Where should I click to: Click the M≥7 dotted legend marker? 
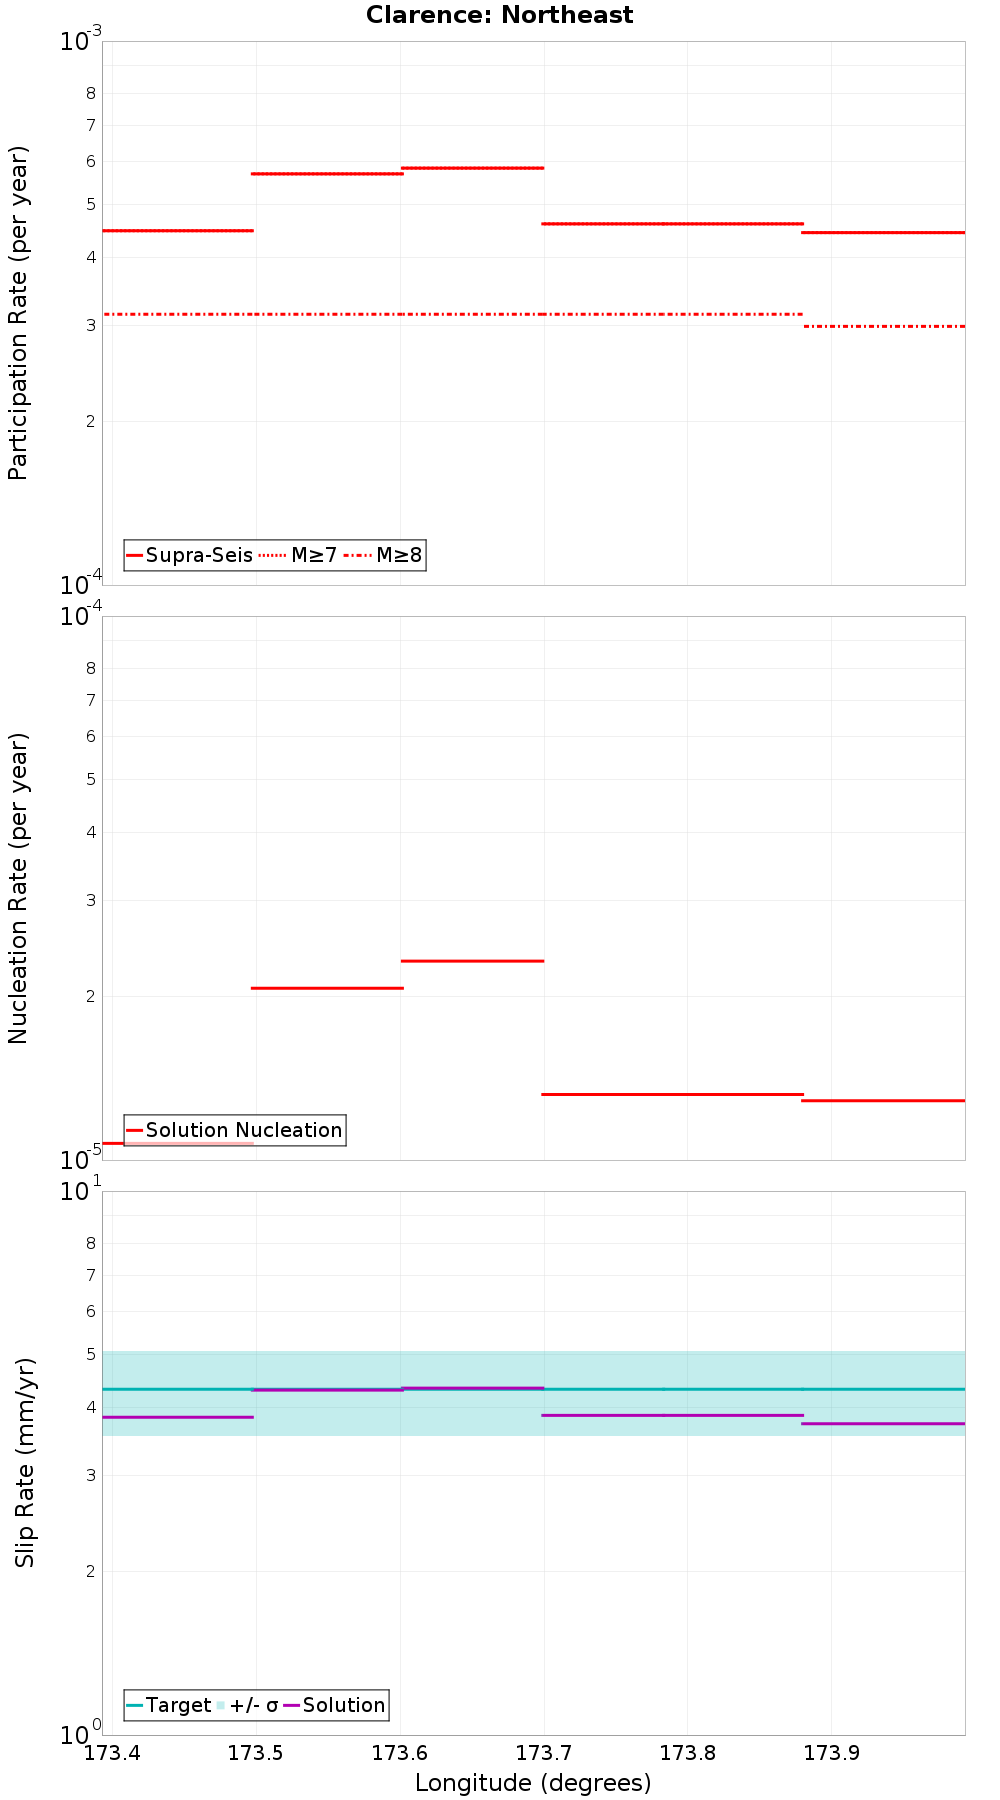click(272, 555)
